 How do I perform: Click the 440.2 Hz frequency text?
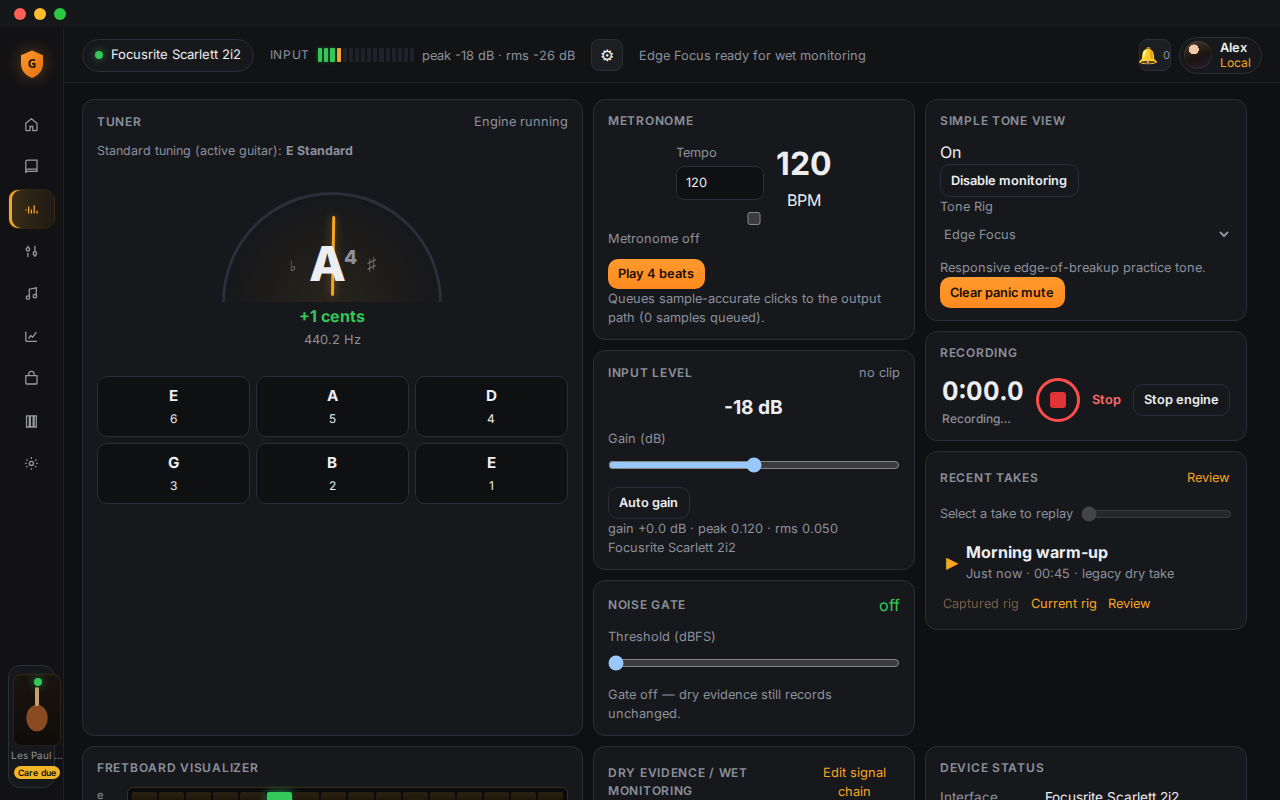[x=332, y=340]
